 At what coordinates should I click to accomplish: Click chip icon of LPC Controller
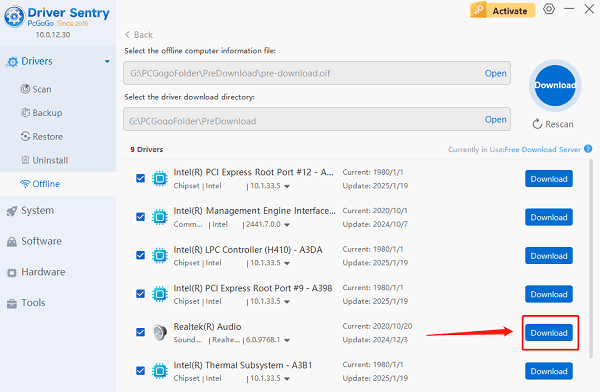coord(160,255)
